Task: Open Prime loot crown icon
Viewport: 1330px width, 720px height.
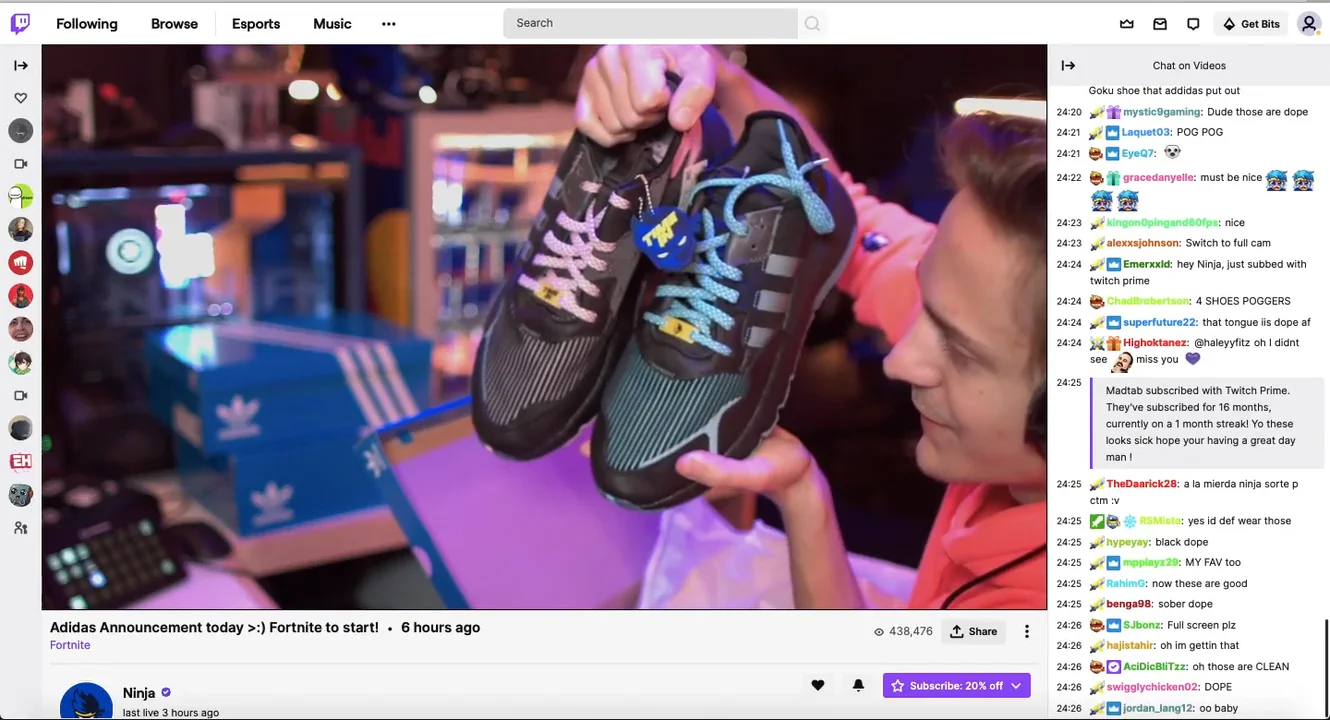Action: pos(1127,24)
